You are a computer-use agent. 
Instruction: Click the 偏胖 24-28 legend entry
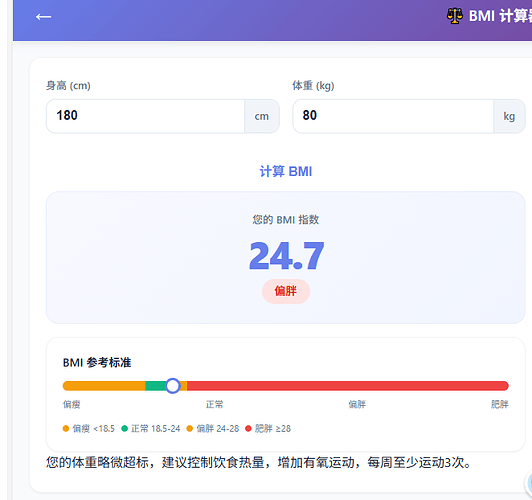[x=213, y=428]
